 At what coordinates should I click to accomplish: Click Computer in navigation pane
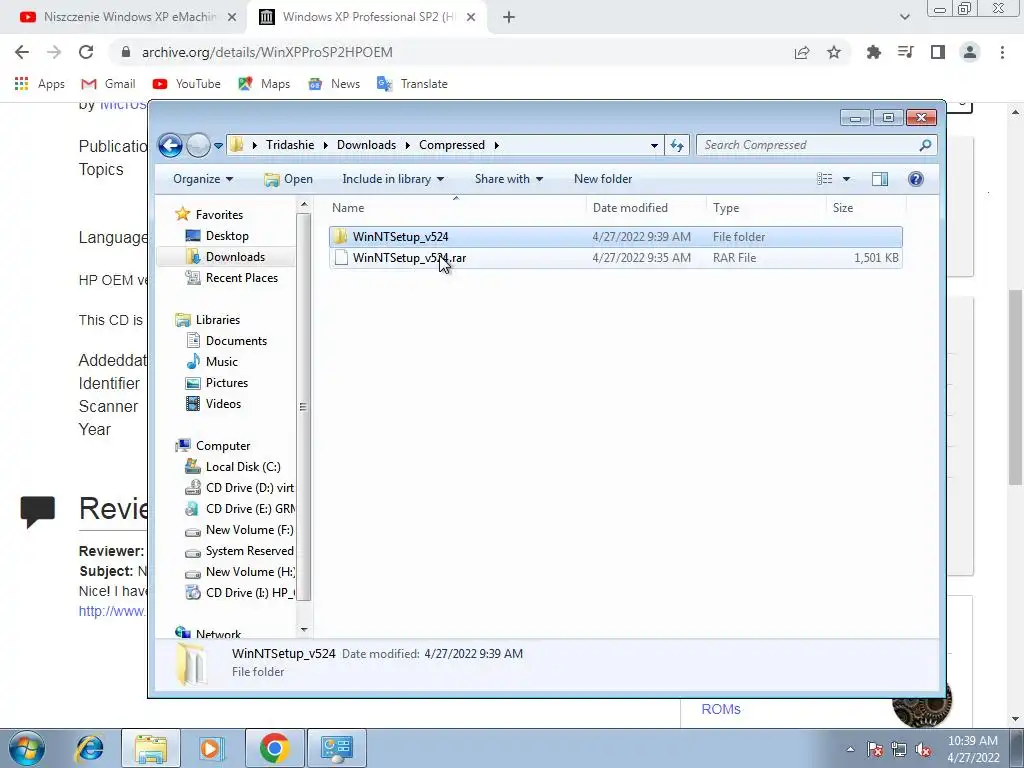[x=223, y=445]
